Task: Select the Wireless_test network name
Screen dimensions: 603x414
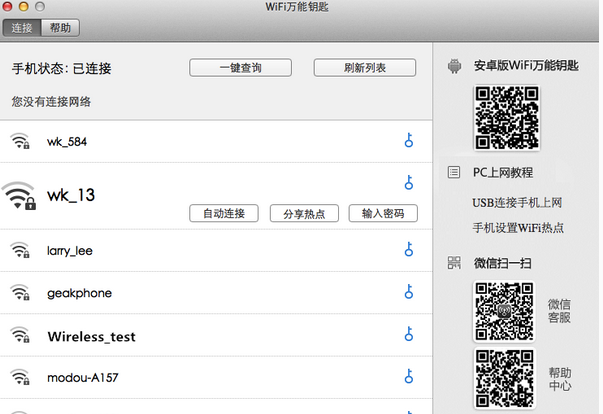Action: click(x=92, y=337)
